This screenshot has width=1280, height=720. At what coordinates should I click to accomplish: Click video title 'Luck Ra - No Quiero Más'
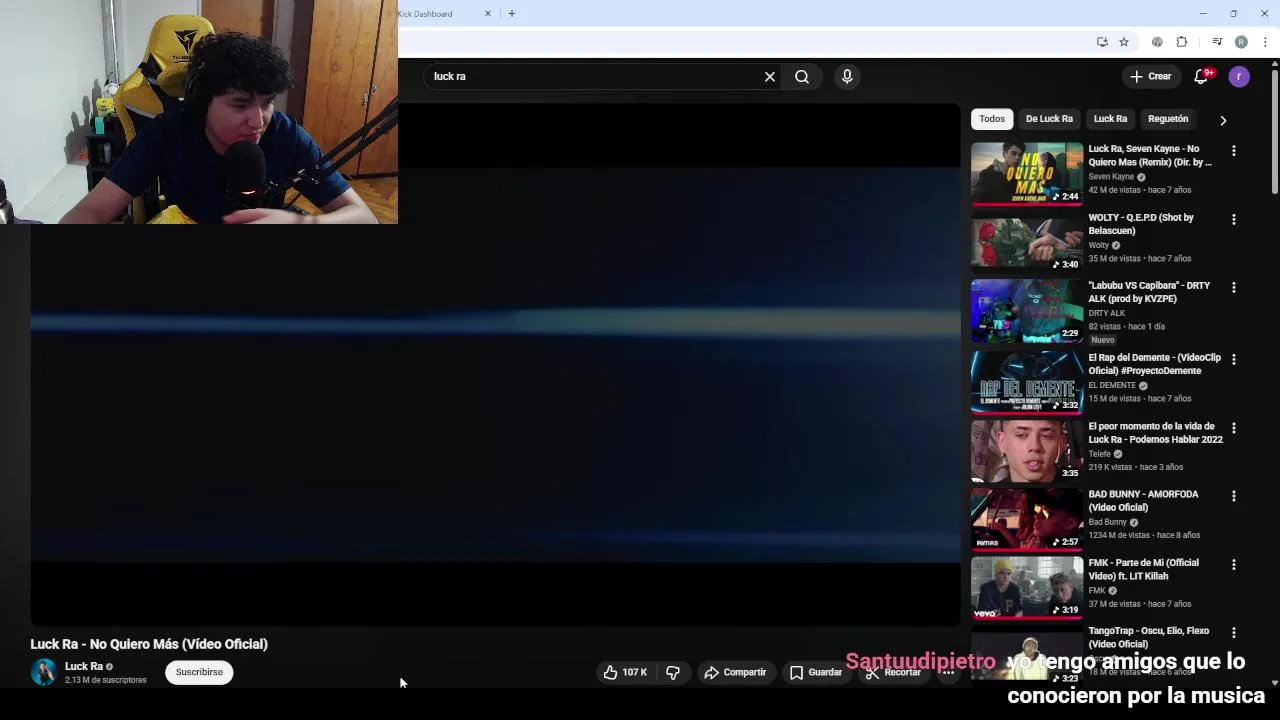[149, 644]
